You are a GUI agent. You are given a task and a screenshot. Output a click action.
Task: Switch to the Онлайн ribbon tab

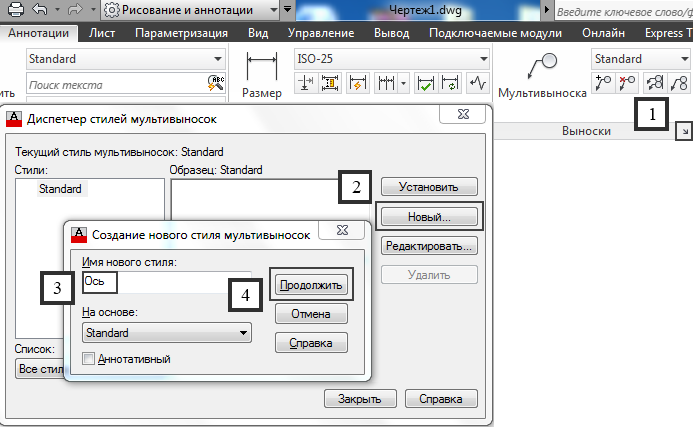click(603, 33)
